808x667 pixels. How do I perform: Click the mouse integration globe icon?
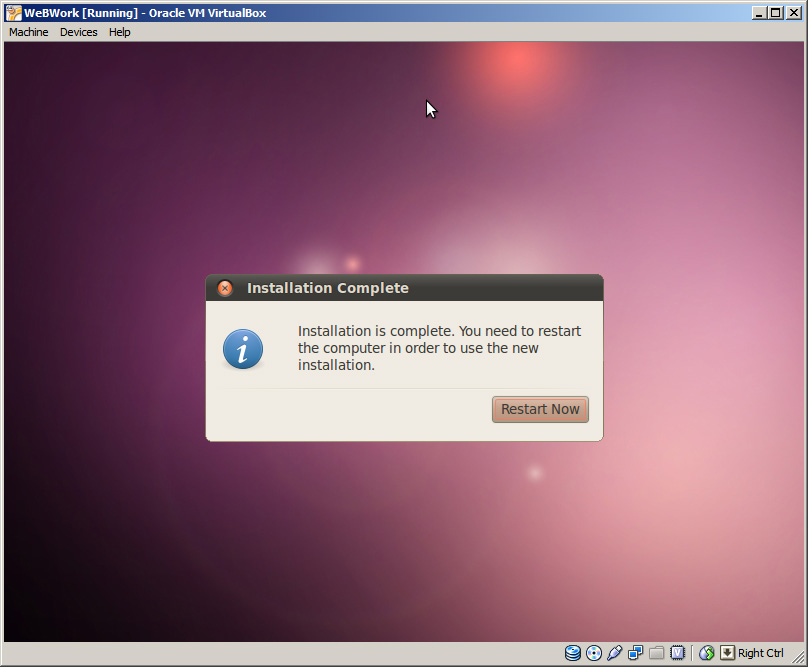point(706,653)
